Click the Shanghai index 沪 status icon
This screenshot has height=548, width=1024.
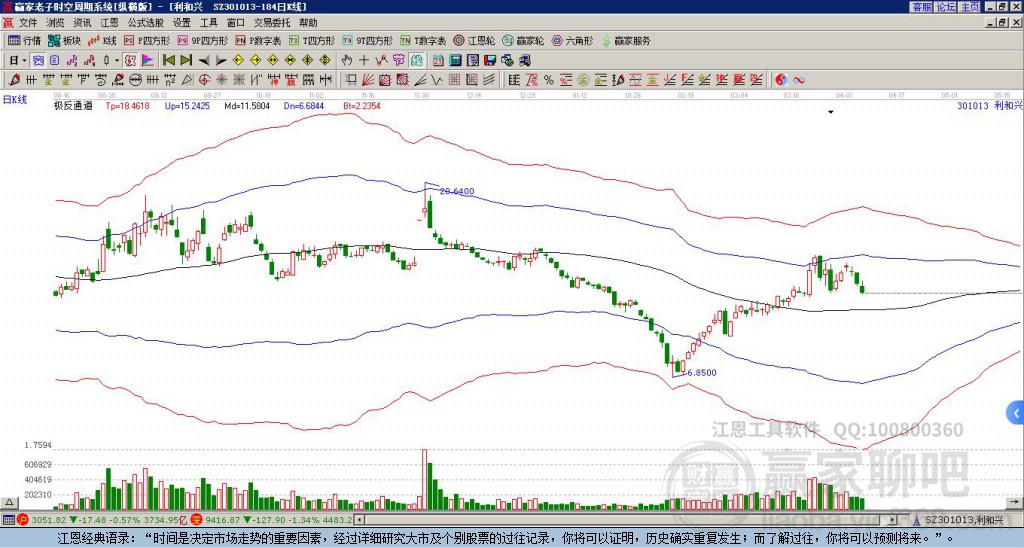click(23, 520)
